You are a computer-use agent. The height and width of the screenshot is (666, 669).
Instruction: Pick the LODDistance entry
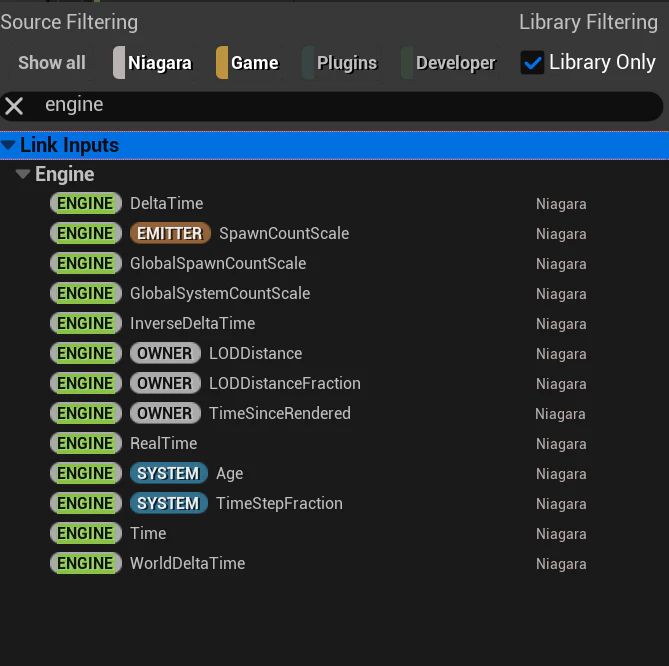point(256,353)
